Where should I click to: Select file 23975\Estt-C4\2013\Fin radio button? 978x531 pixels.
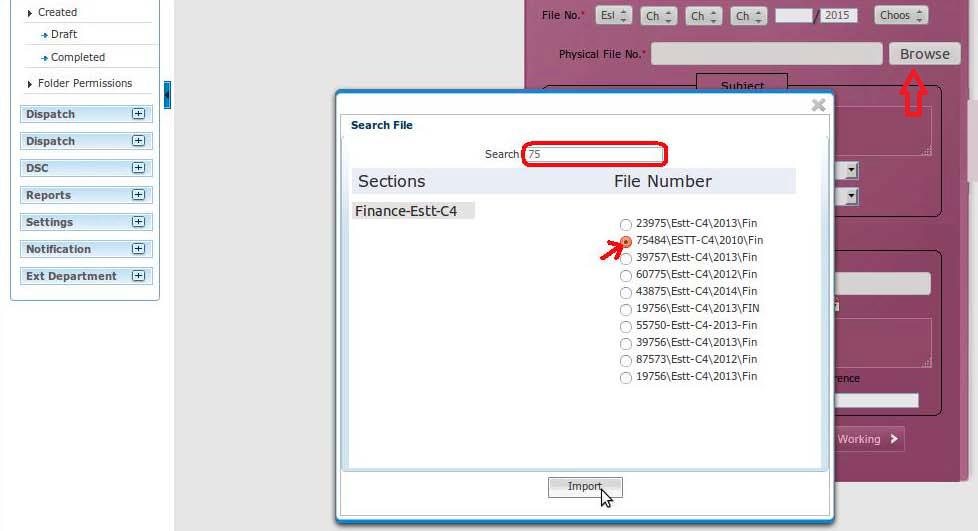click(x=626, y=224)
